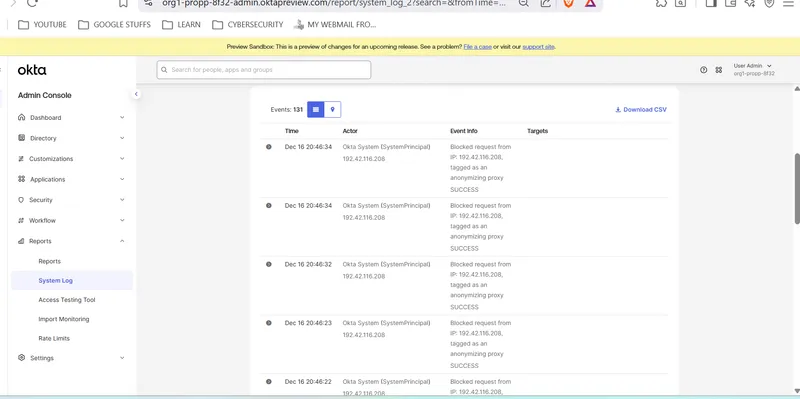Open GOOGLE STUFFS bookmarks folder
This screenshot has width=800, height=399.
114,24
